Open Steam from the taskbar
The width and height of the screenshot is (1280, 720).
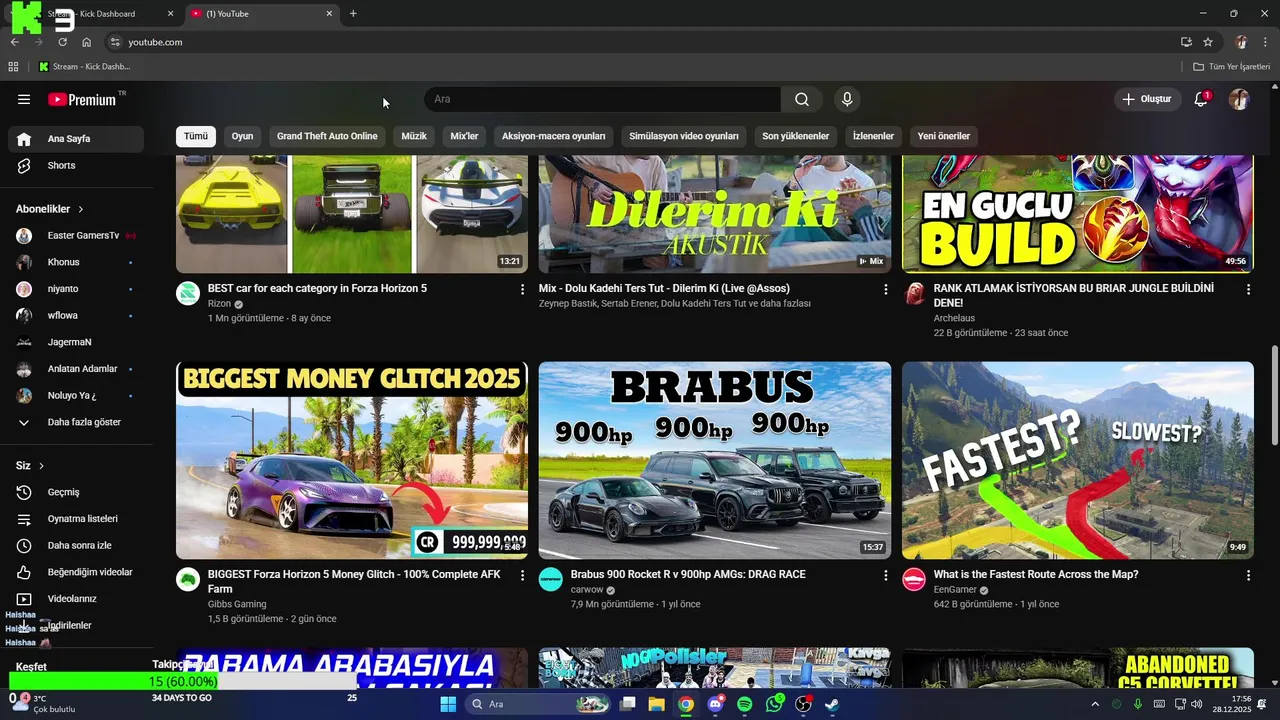click(832, 704)
